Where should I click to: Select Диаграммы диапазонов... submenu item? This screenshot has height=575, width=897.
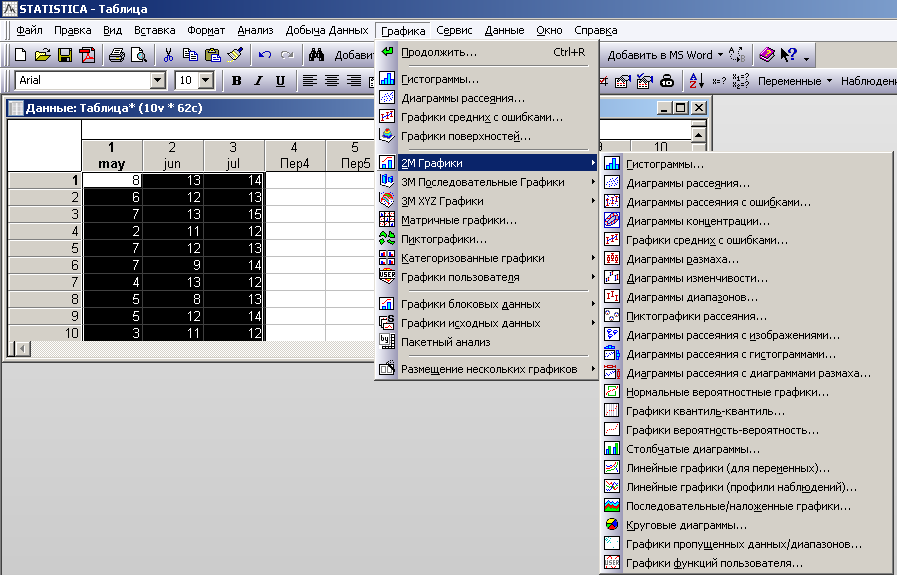tap(746, 297)
